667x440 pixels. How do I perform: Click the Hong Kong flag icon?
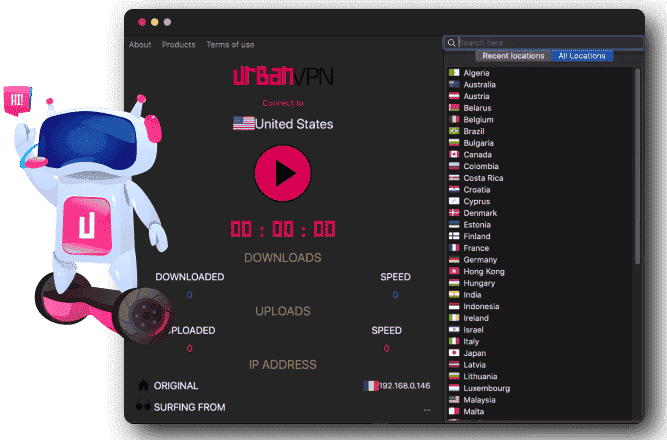[x=454, y=271]
